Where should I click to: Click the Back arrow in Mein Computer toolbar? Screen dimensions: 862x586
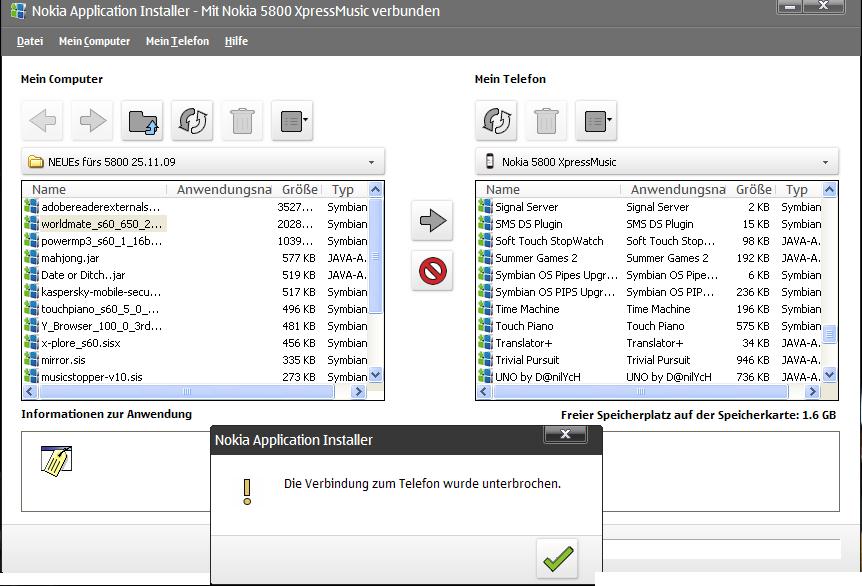coord(42,120)
